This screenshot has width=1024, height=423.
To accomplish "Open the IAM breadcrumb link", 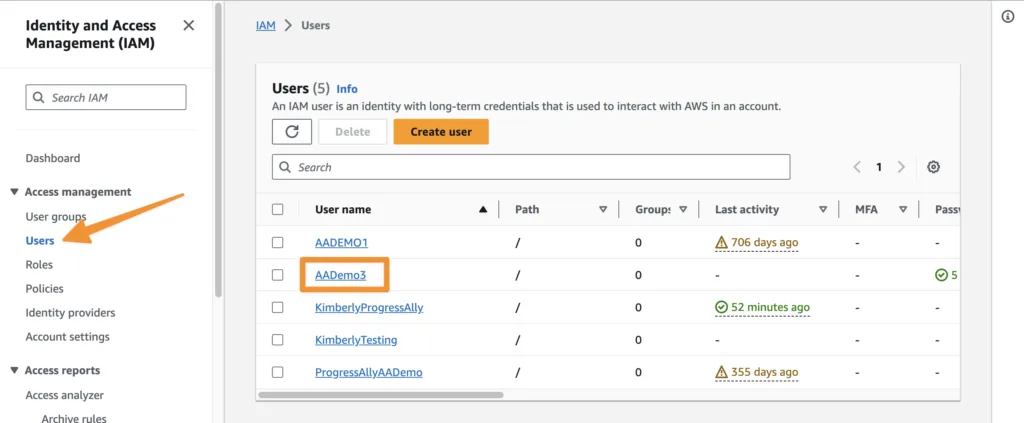I will click(266, 25).
